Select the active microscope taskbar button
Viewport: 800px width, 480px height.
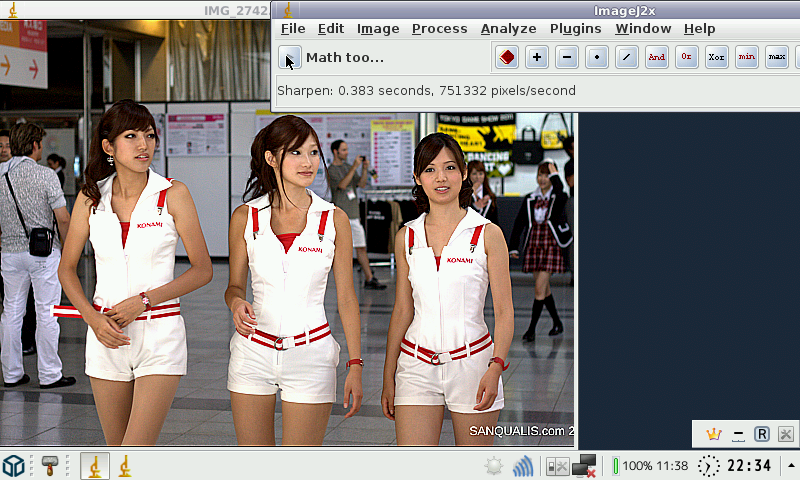[95, 466]
